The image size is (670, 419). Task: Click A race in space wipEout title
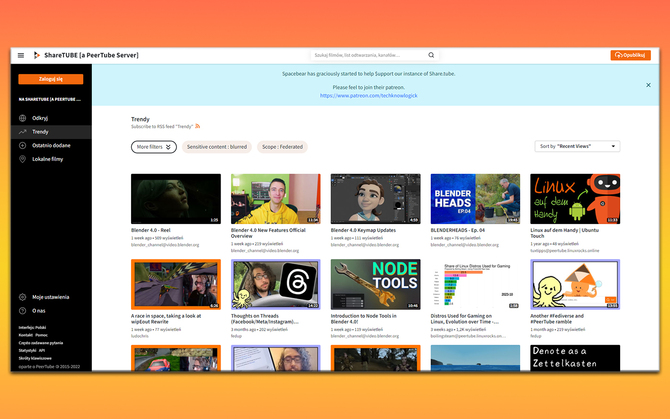pos(166,319)
